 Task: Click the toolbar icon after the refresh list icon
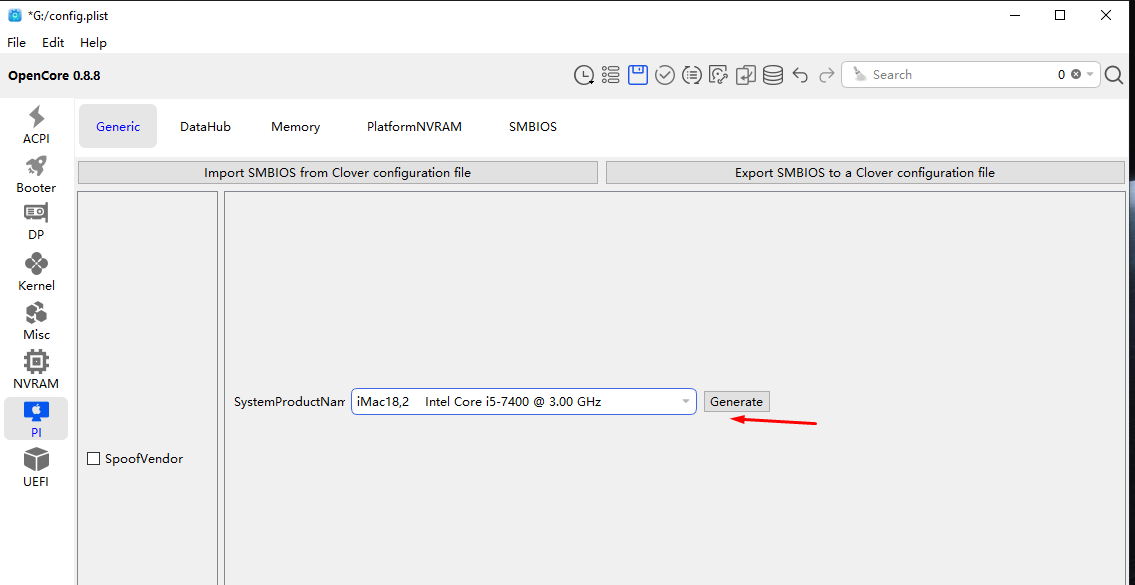pyautogui.click(x=718, y=75)
